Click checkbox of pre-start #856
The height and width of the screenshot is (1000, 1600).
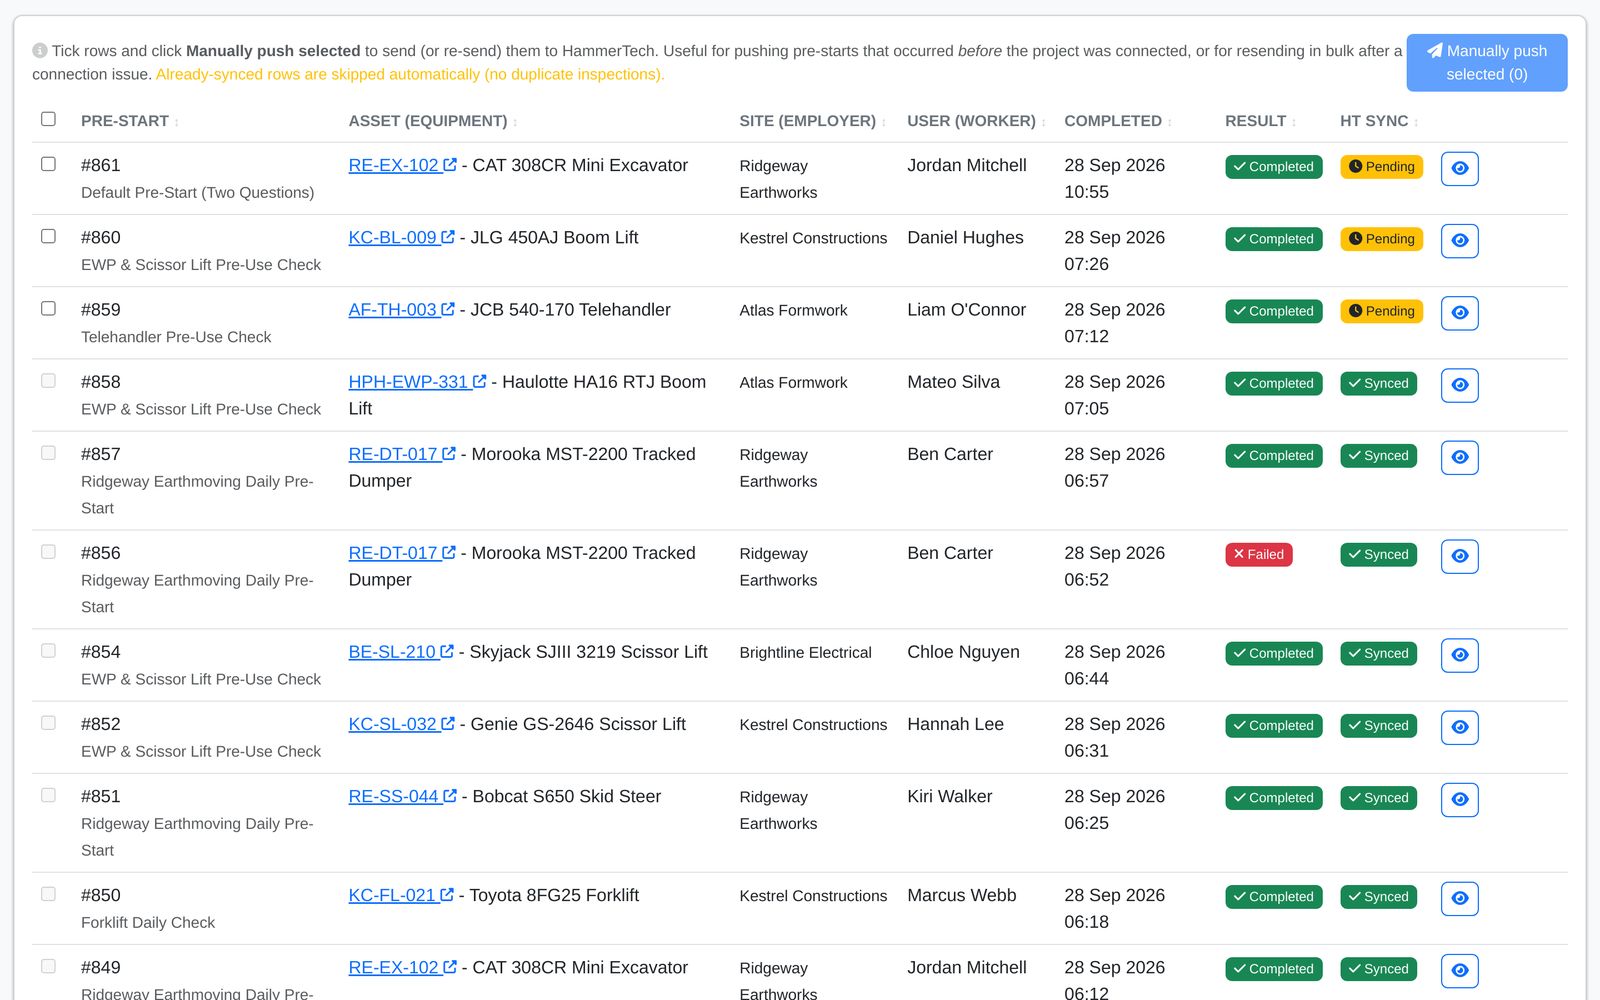coord(48,551)
